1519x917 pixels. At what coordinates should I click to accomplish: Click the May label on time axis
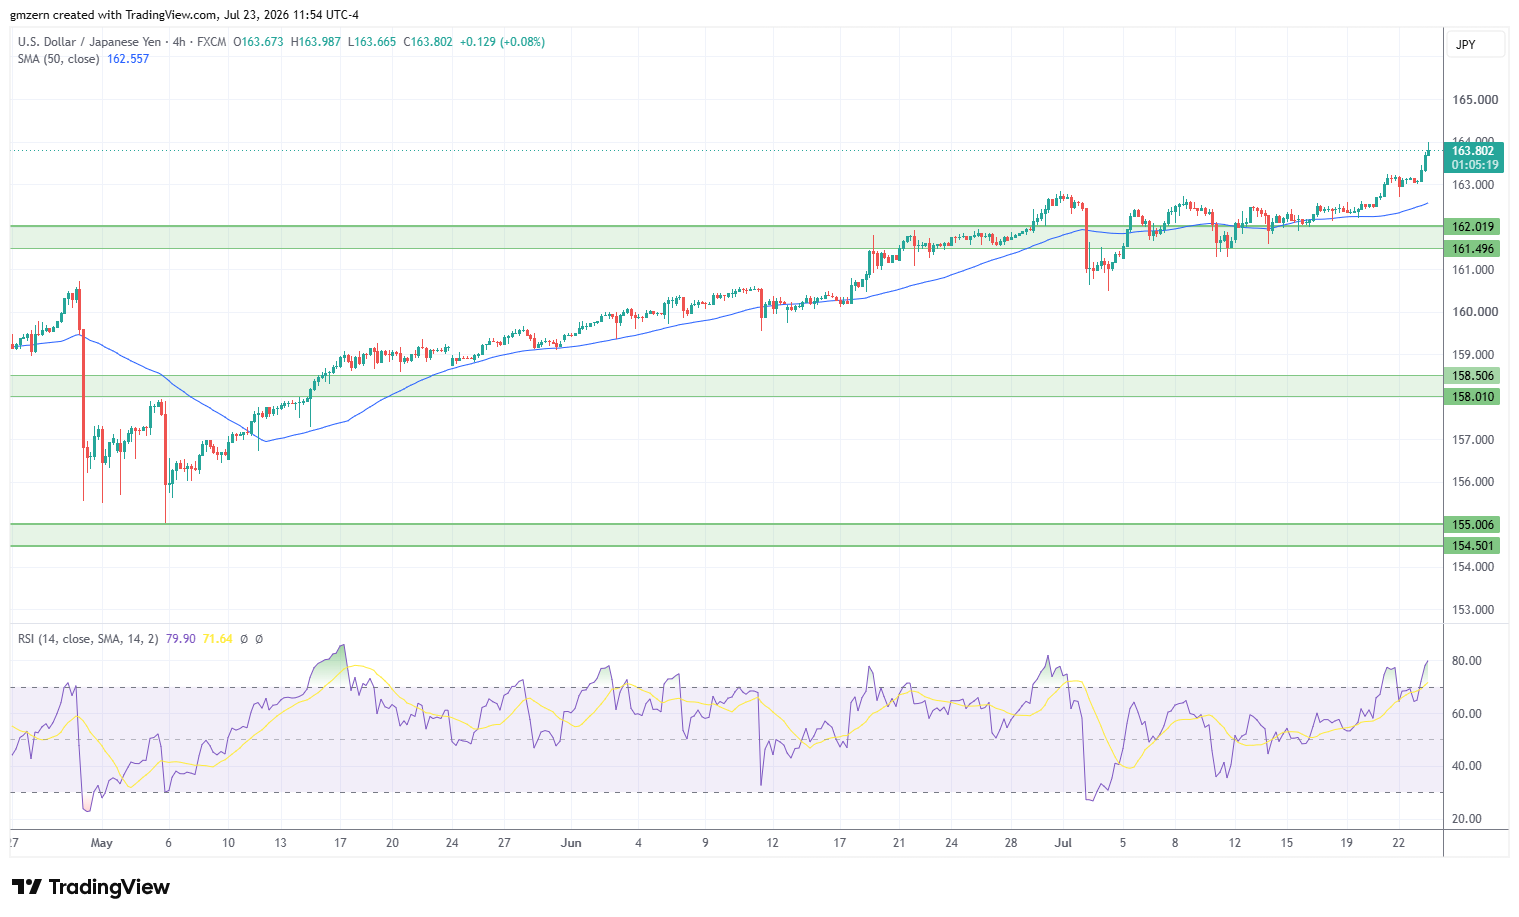tap(101, 843)
